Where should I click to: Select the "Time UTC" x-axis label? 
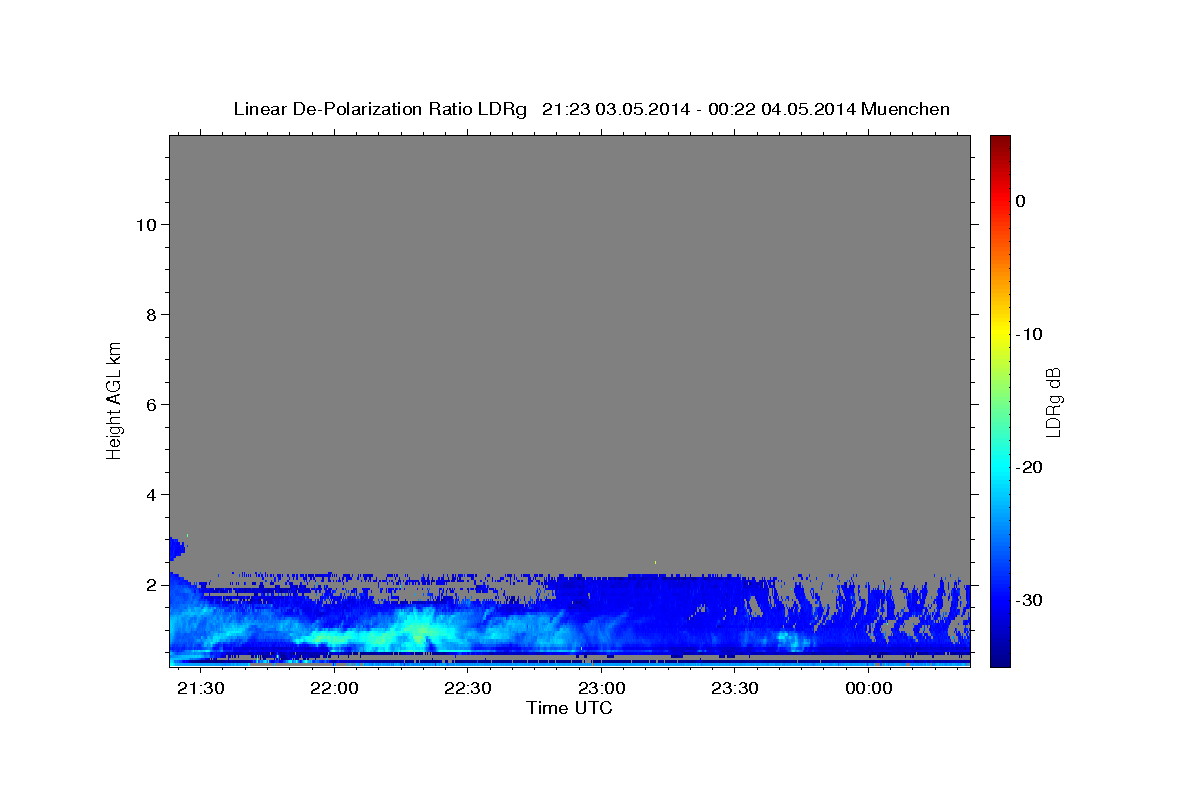[x=569, y=708]
